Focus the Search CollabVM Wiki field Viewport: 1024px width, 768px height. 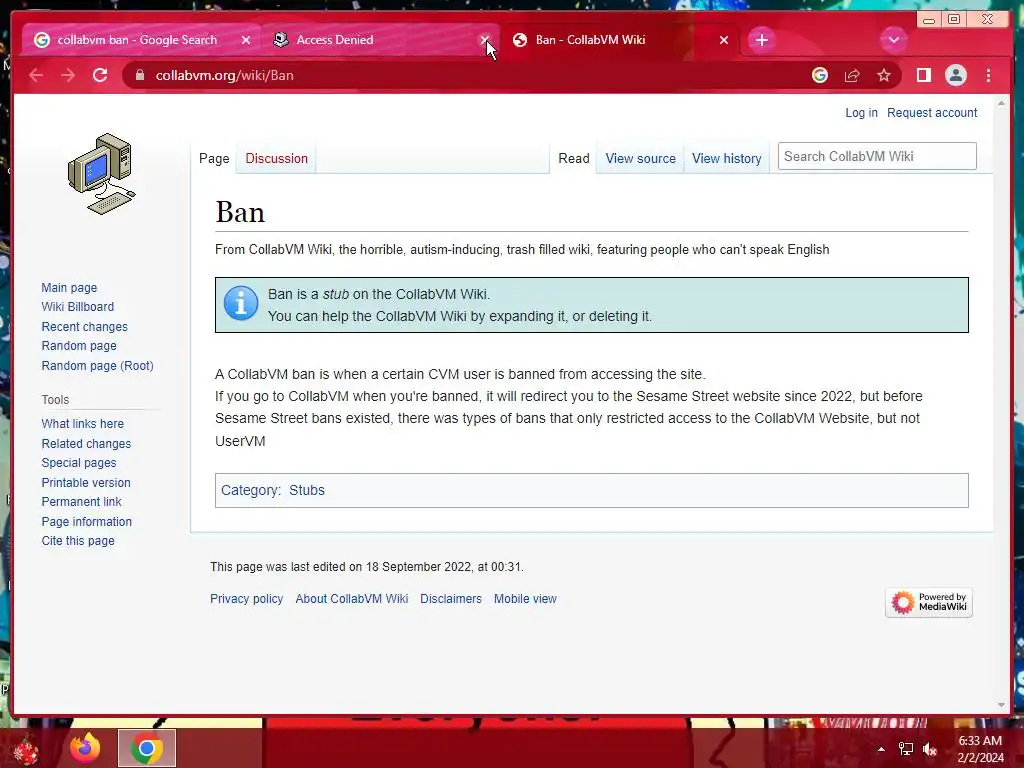876,156
